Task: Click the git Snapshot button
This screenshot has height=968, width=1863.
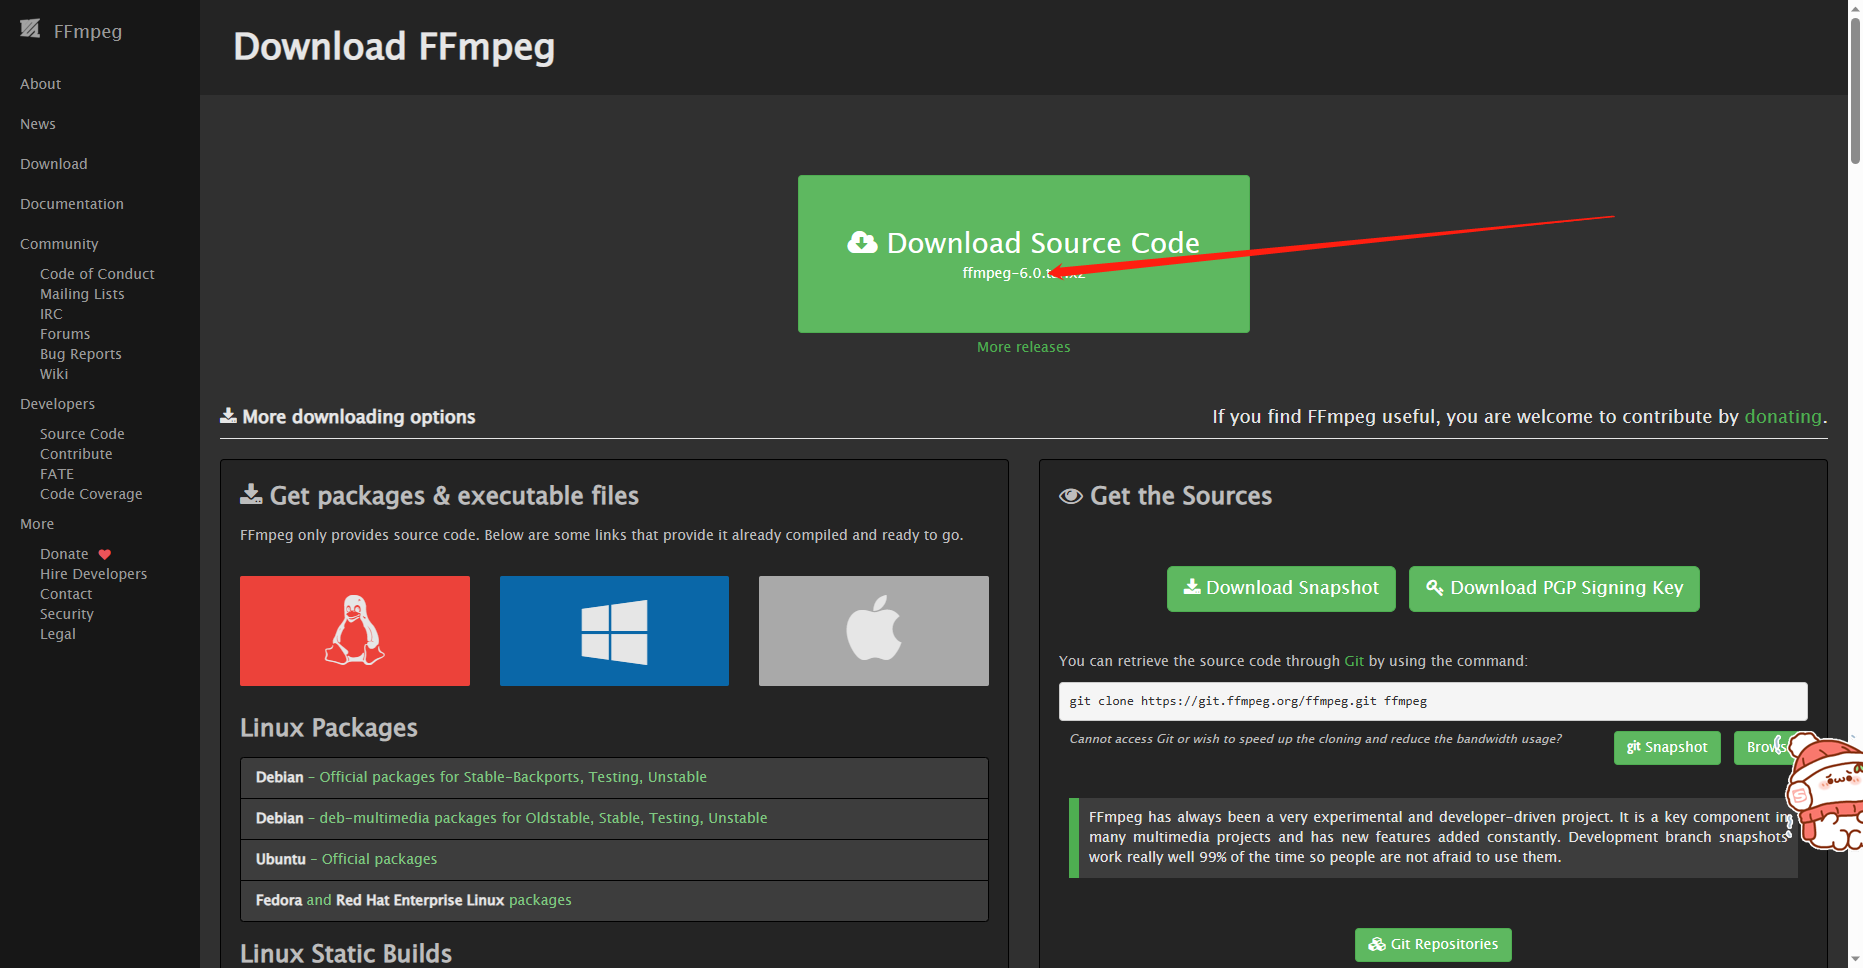Action: (x=1666, y=747)
